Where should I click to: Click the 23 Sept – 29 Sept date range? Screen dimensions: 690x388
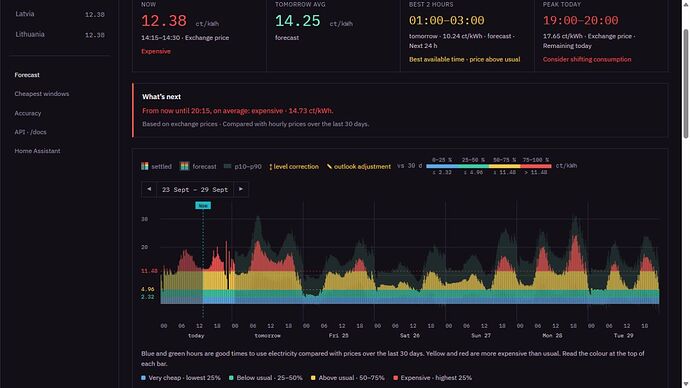pyautogui.click(x=195, y=190)
